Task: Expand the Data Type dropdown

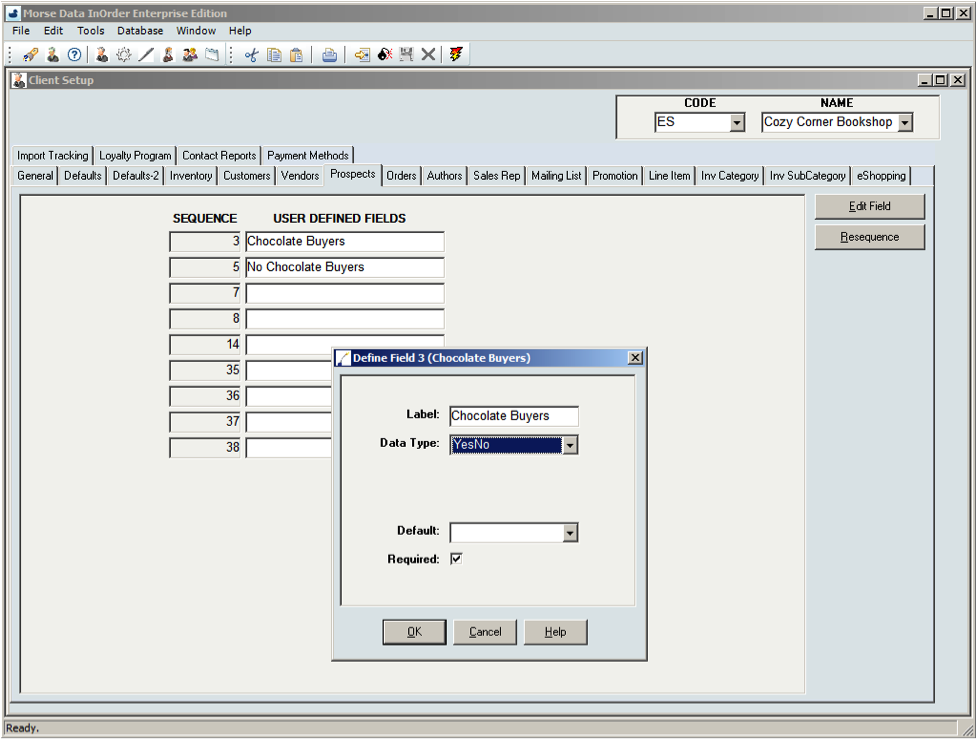Action: [x=569, y=445]
